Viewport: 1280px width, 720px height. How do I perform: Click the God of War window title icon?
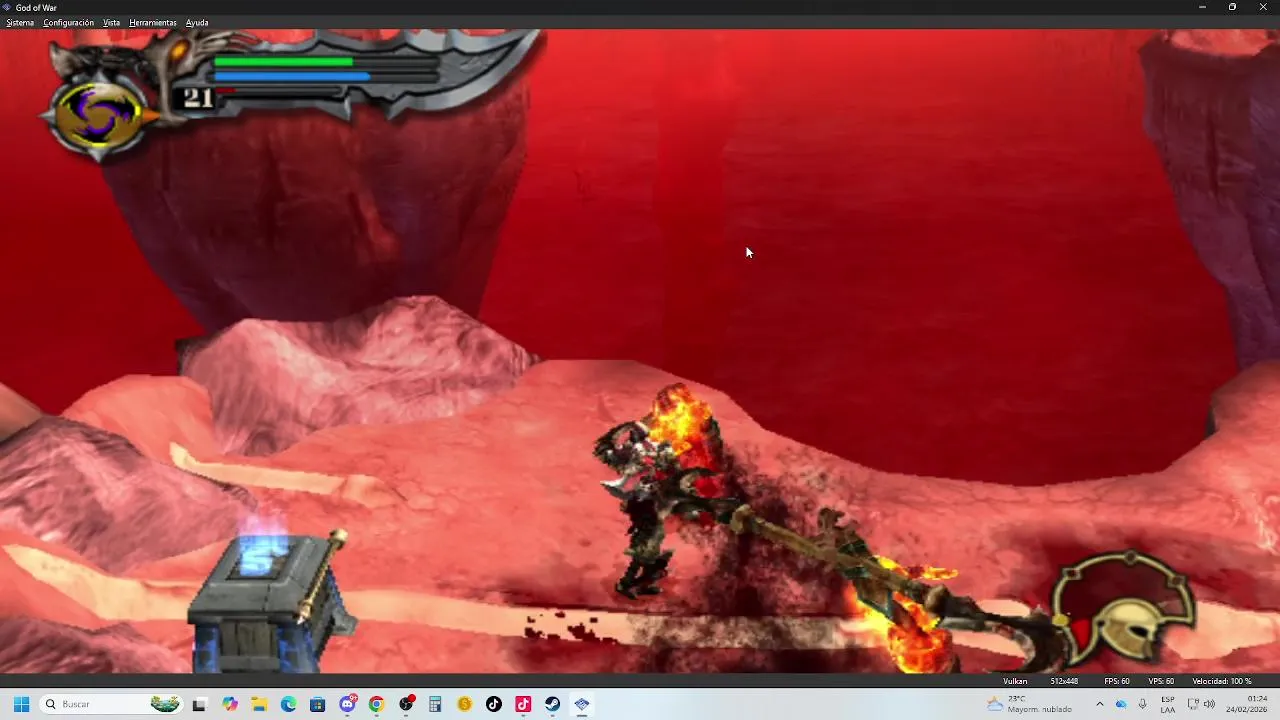click(x=8, y=7)
